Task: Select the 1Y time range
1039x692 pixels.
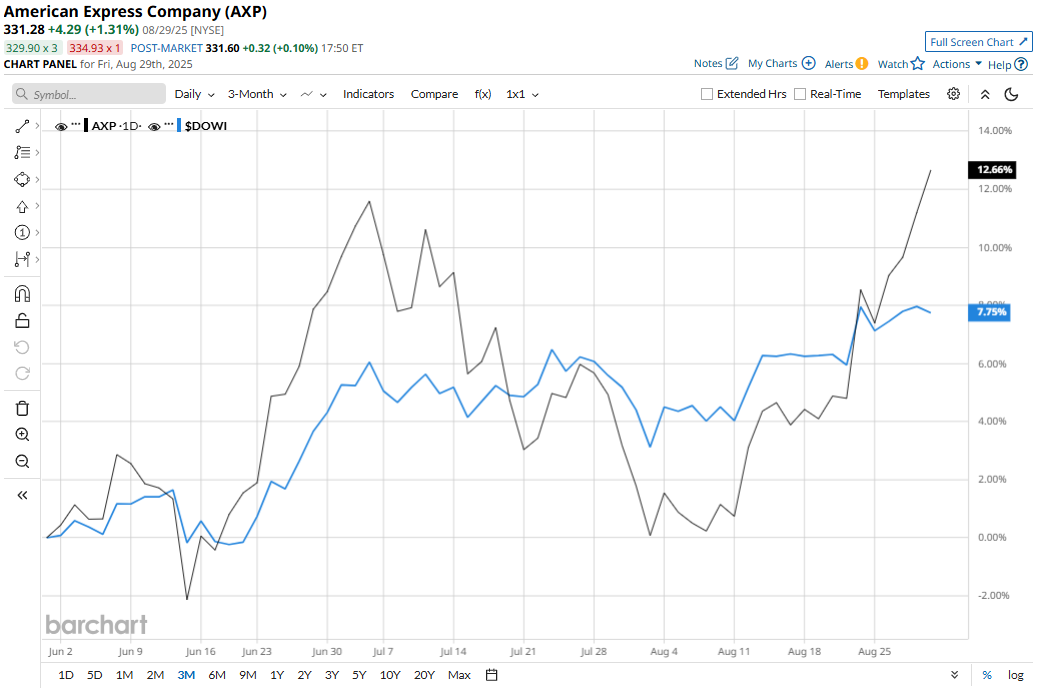Action: click(277, 675)
